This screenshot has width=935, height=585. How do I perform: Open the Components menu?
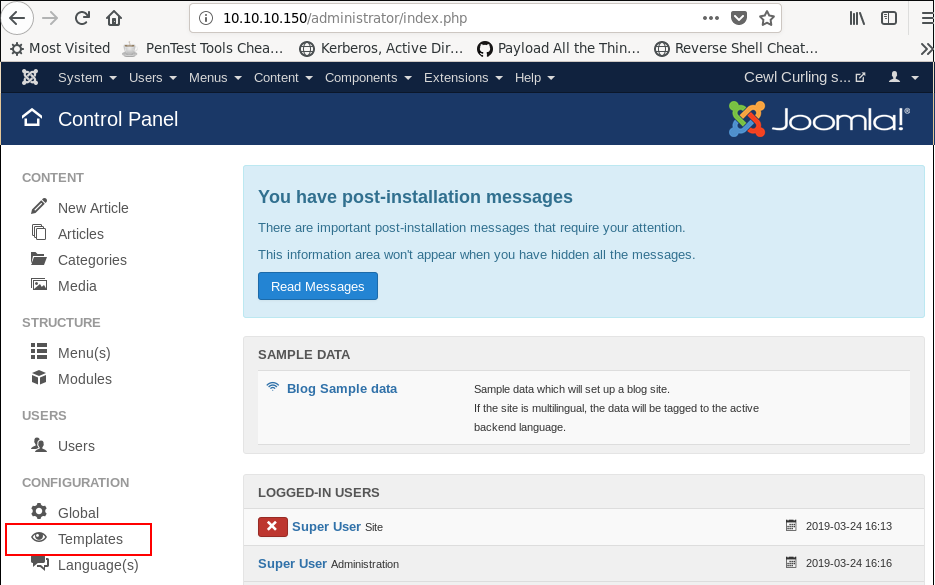tap(367, 78)
